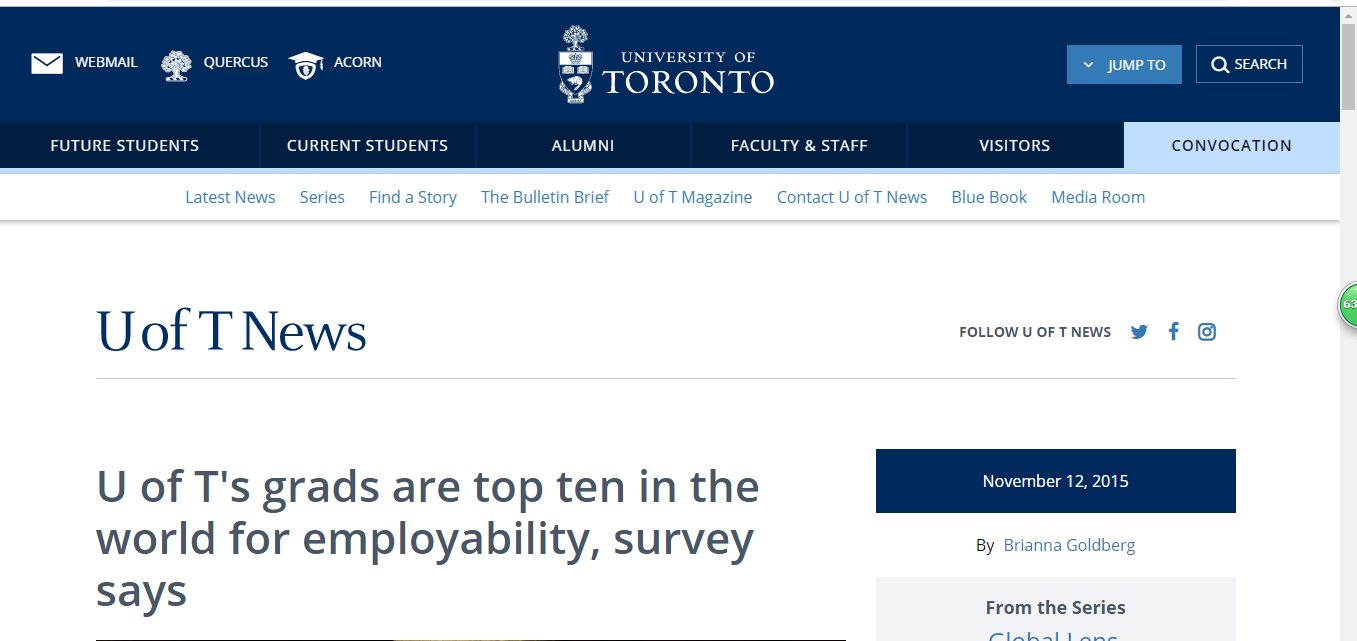Open U of T News Facebook page
This screenshot has height=641, width=1357.
point(1174,332)
